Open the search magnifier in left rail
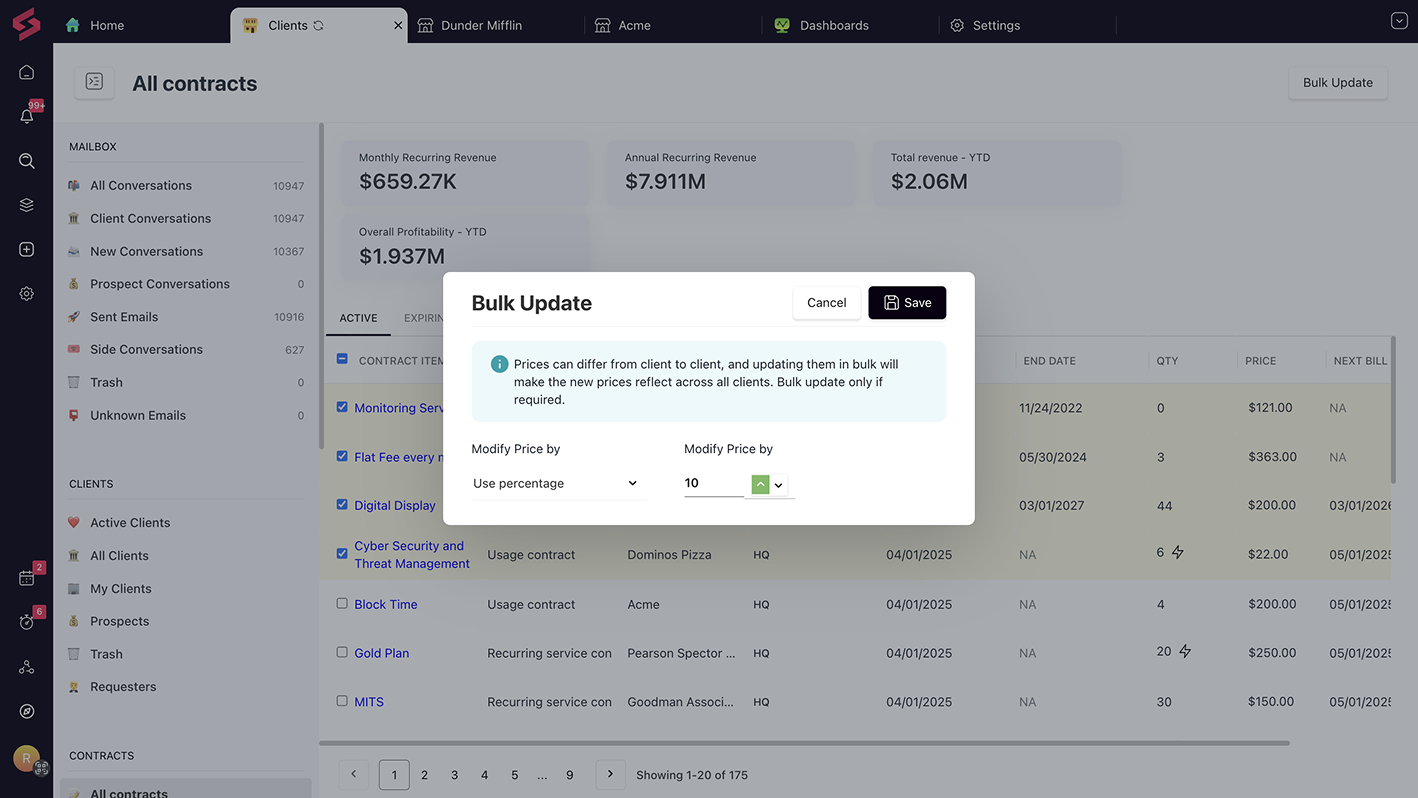The height and width of the screenshot is (798, 1418). pyautogui.click(x=27, y=161)
